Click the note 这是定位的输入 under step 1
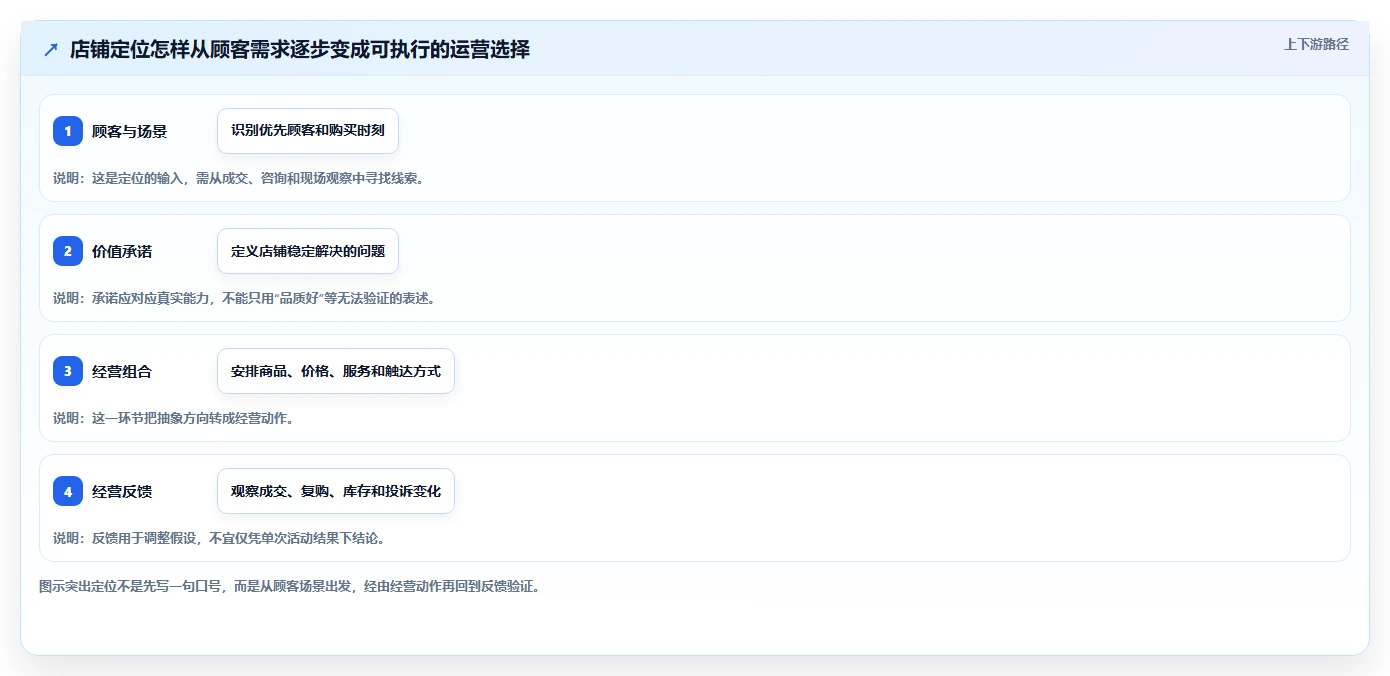This screenshot has height=676, width=1390. tap(239, 178)
